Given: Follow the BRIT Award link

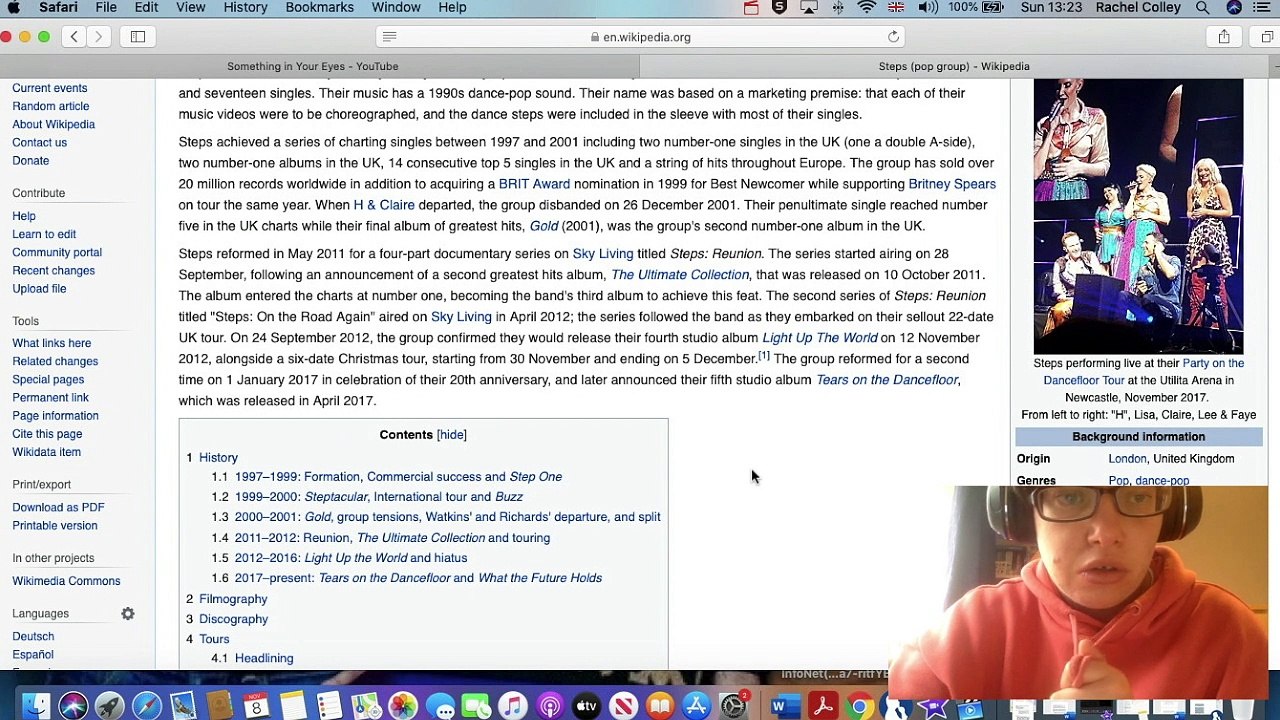Looking at the screenshot, I should coord(534,184).
